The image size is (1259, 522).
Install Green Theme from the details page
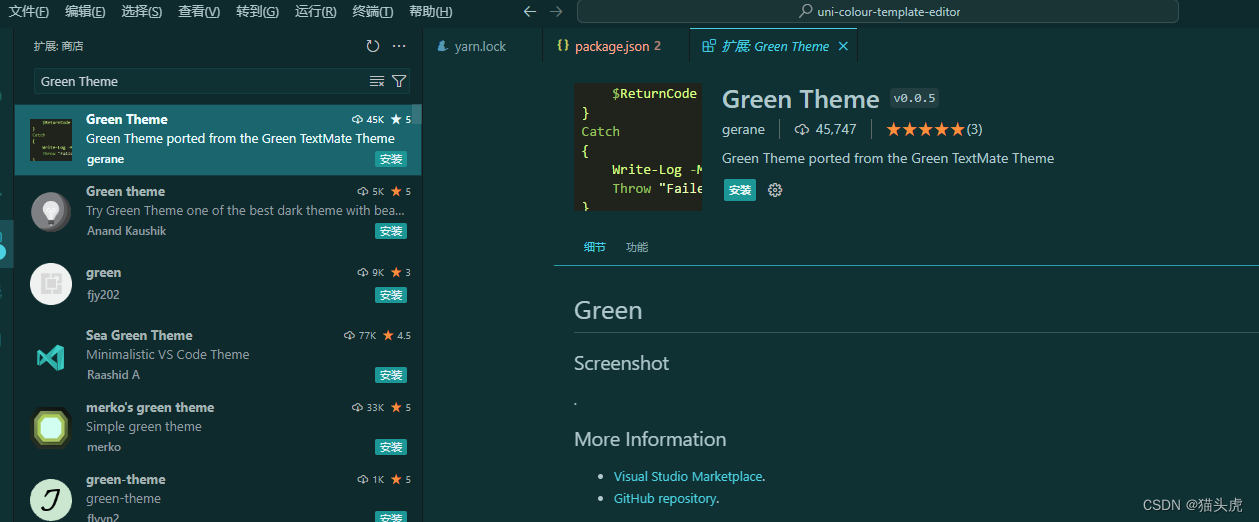740,190
